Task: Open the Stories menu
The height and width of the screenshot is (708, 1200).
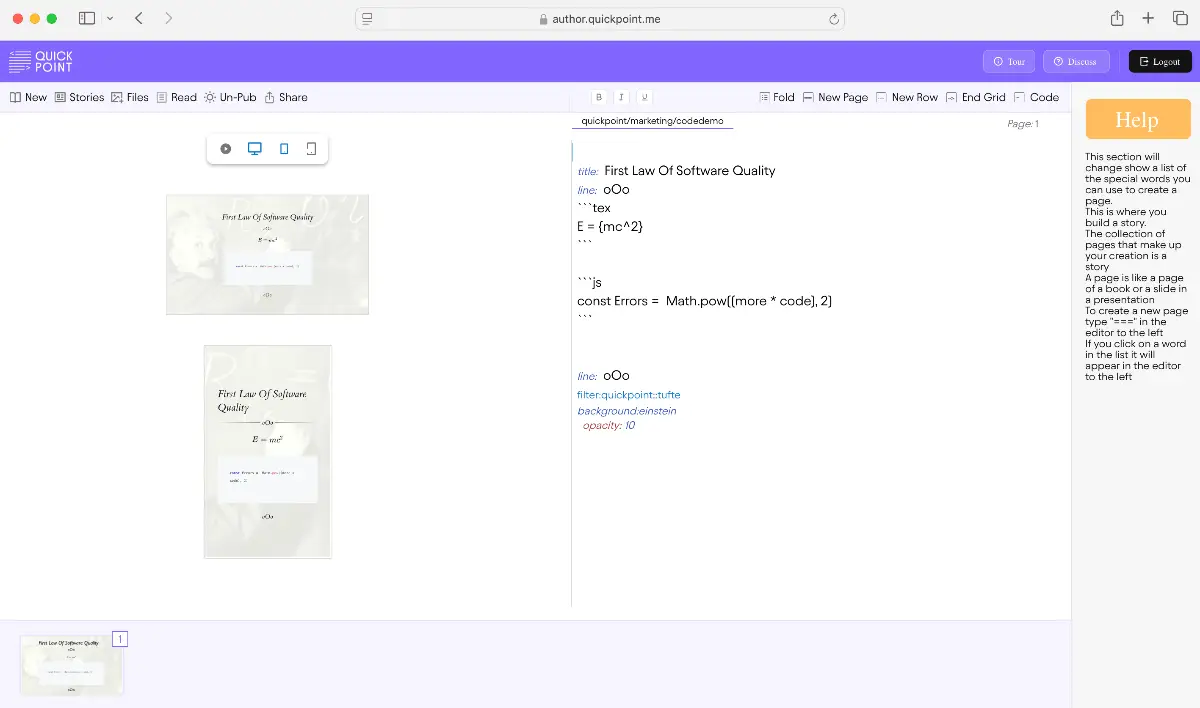Action: coord(79,97)
